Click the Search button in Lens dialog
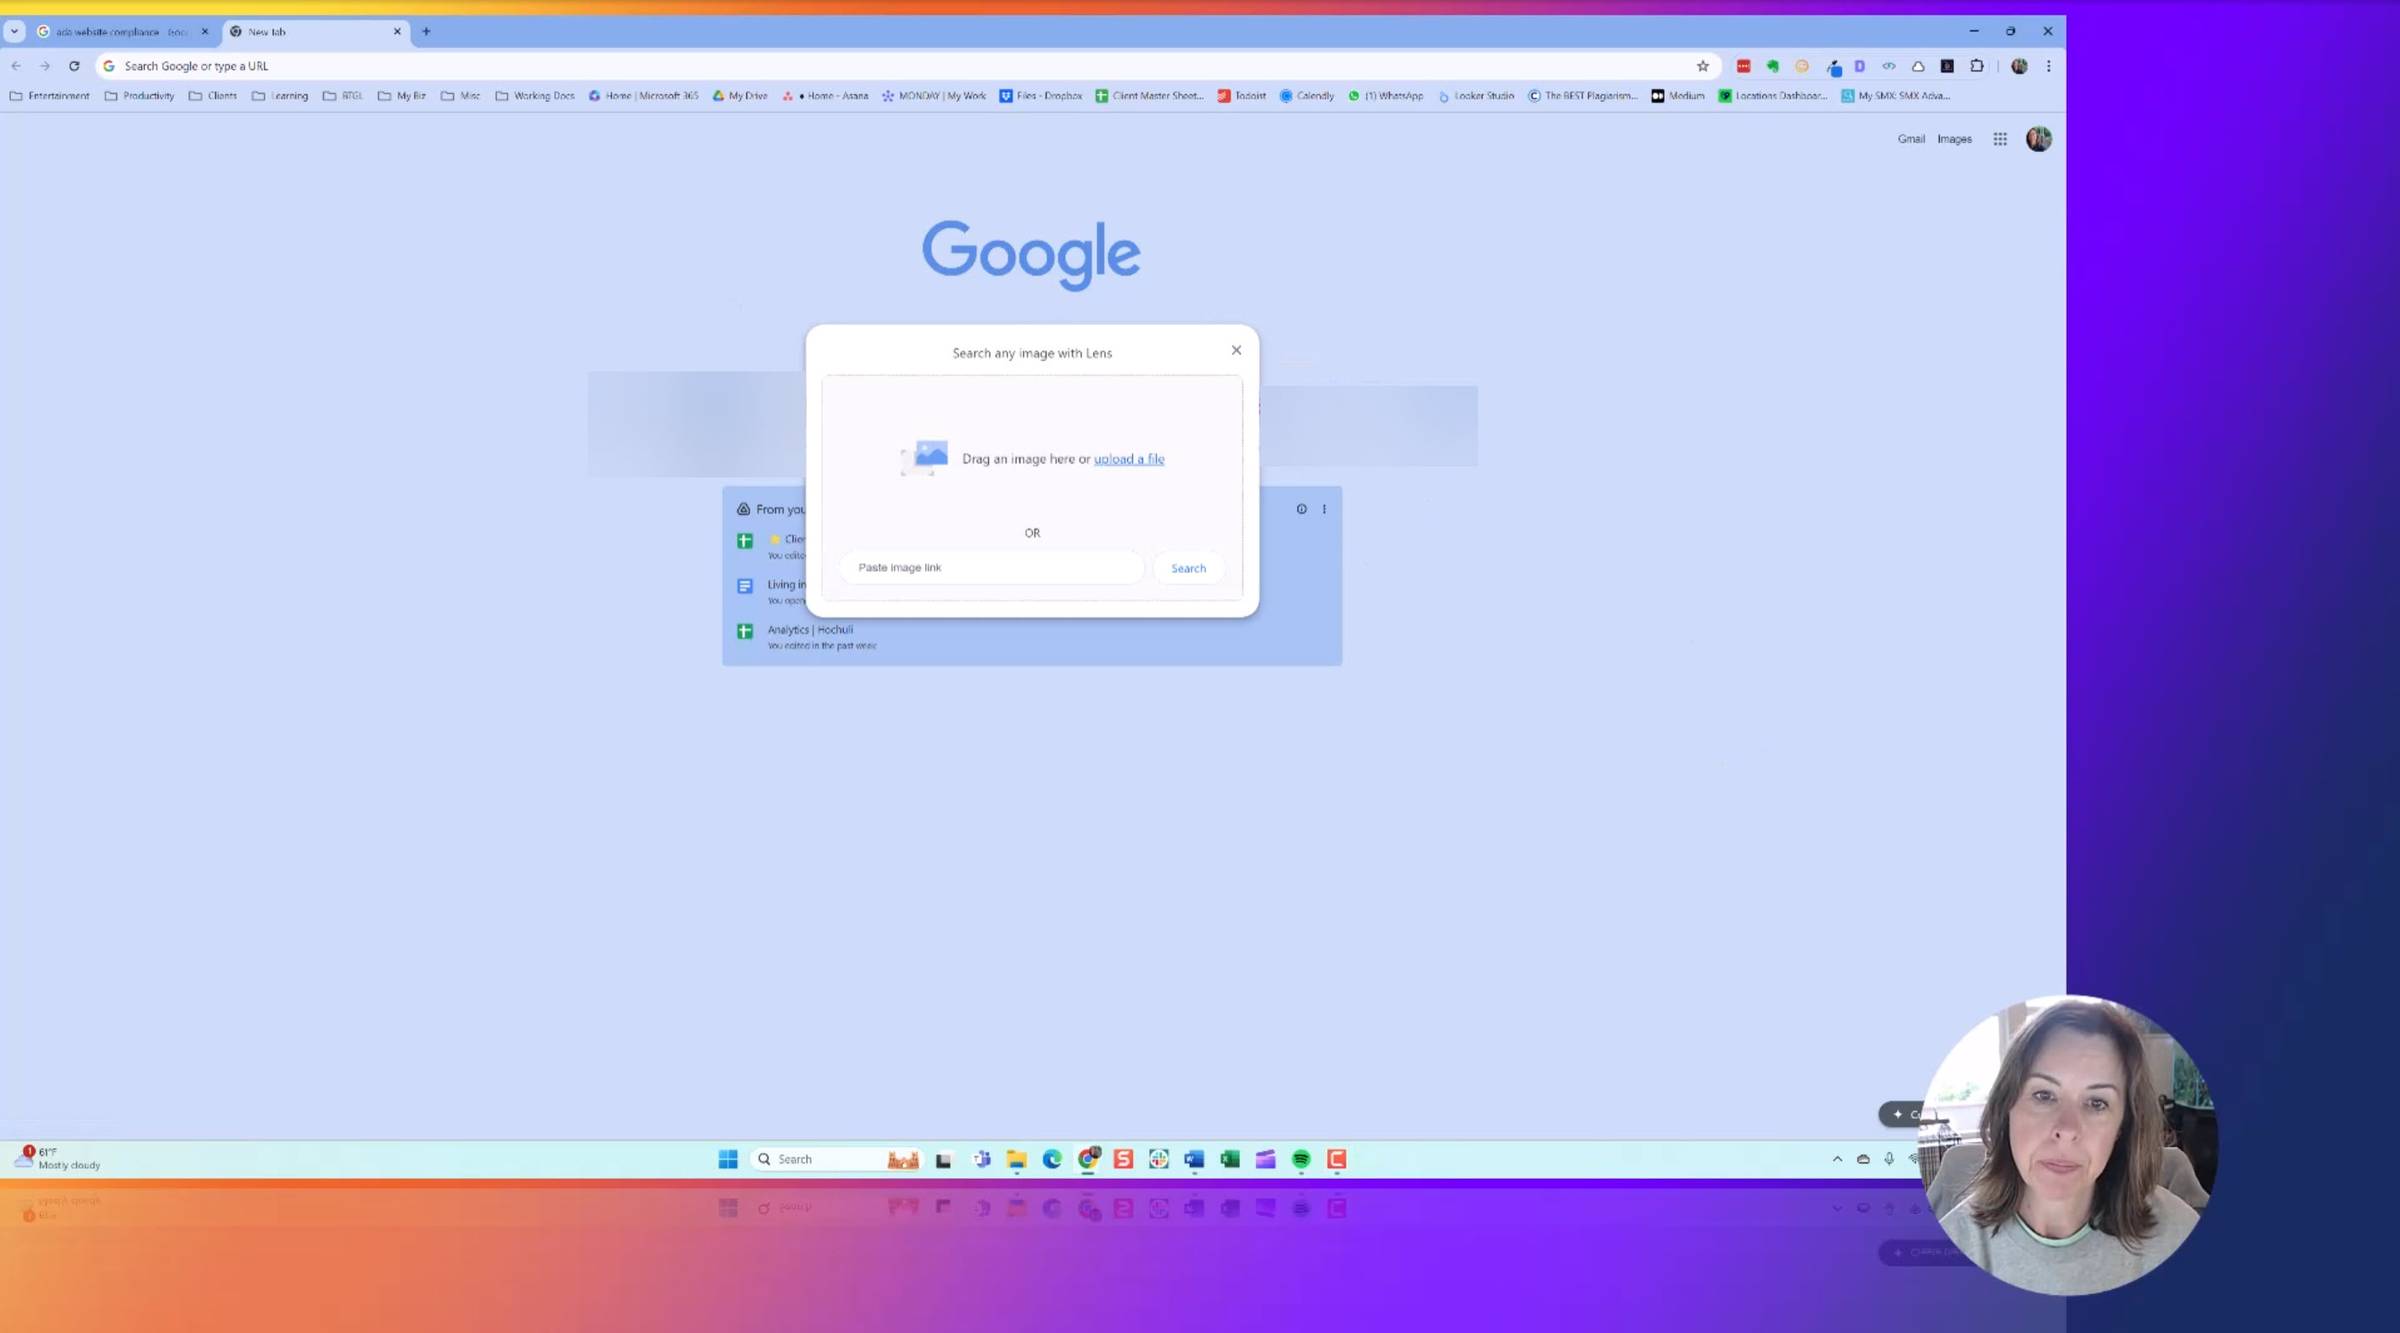This screenshot has height=1333, width=2400. click(x=1188, y=568)
